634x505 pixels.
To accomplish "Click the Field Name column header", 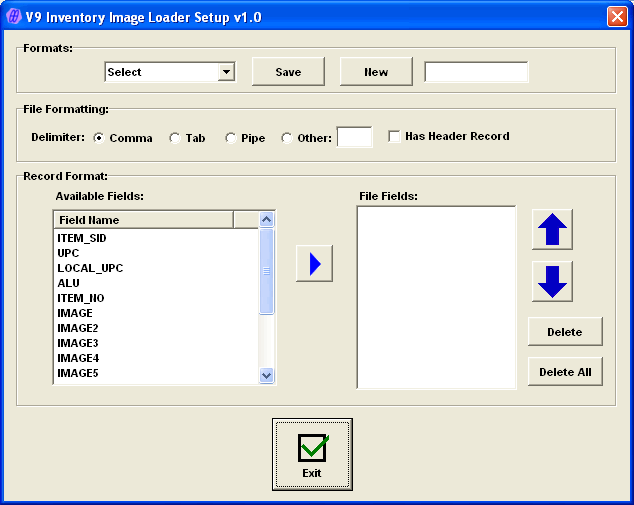I will 144,220.
